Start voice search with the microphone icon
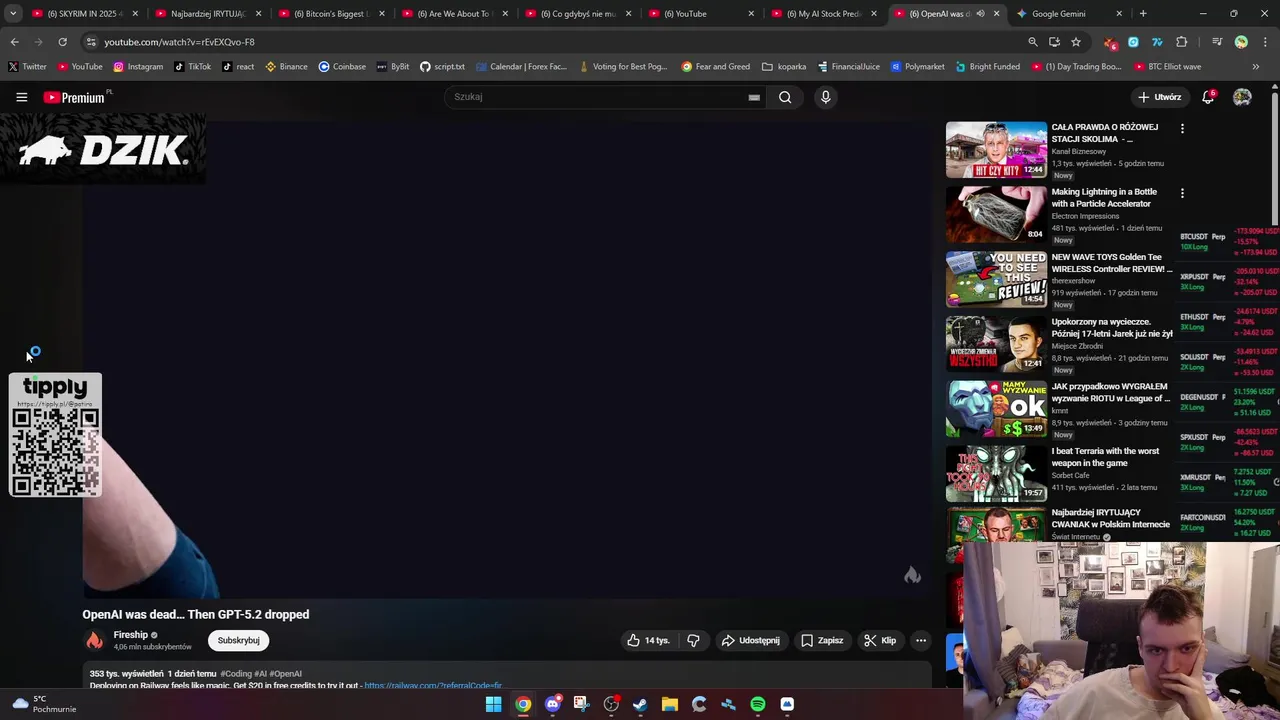The height and width of the screenshot is (720, 1280). tap(825, 97)
